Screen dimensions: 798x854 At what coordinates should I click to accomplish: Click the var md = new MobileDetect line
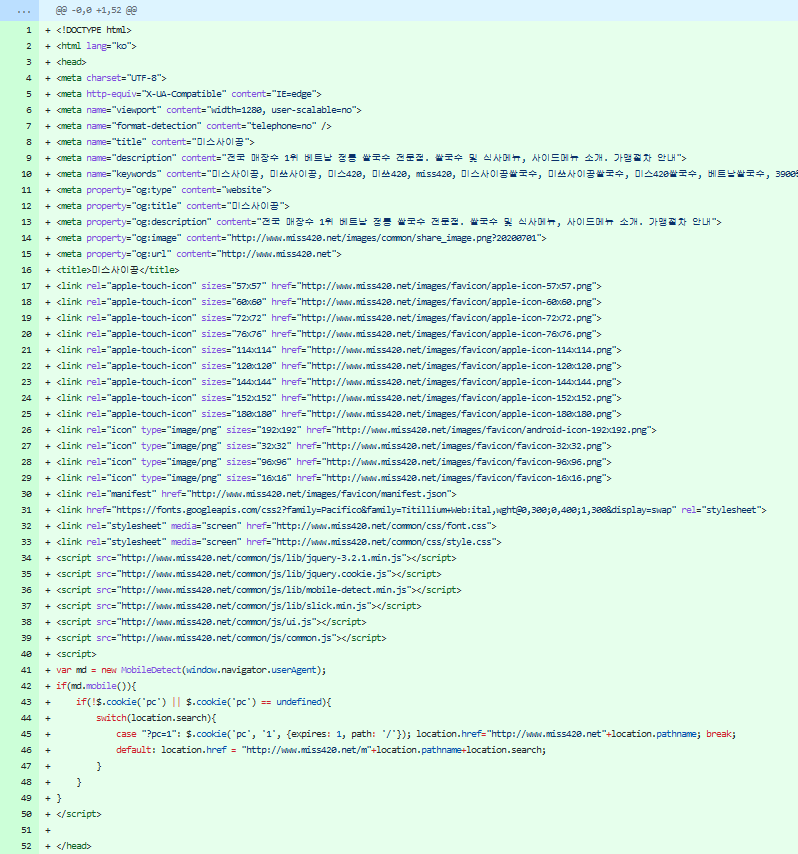point(191,670)
